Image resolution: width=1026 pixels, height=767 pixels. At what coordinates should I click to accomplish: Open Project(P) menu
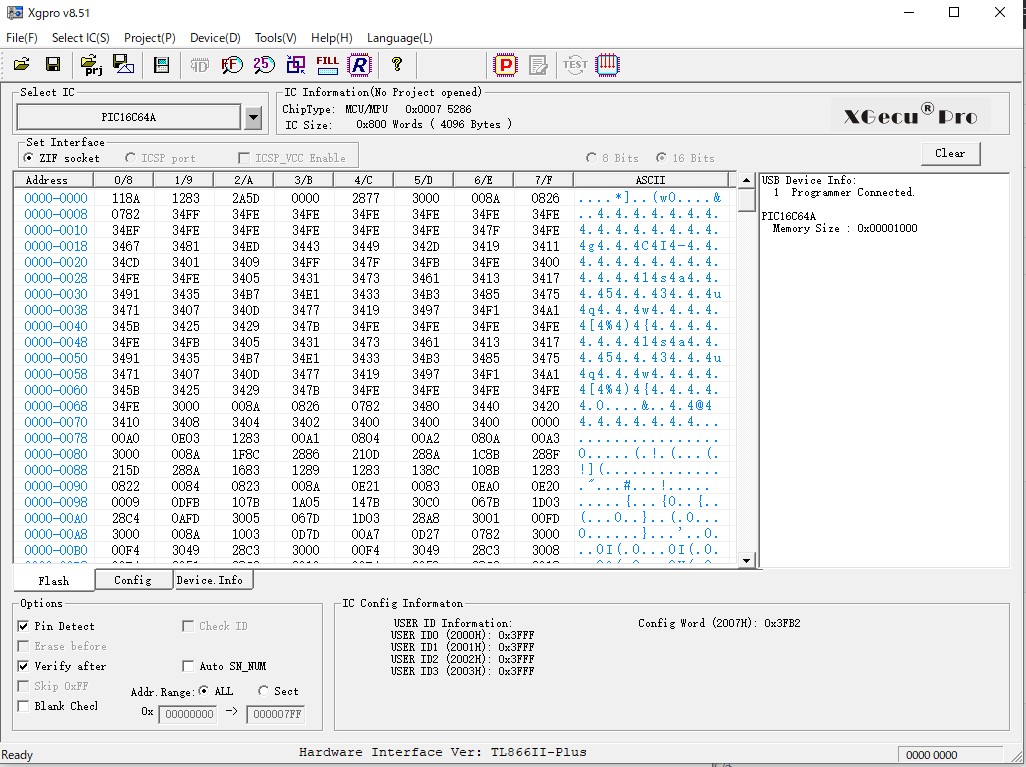click(x=150, y=38)
